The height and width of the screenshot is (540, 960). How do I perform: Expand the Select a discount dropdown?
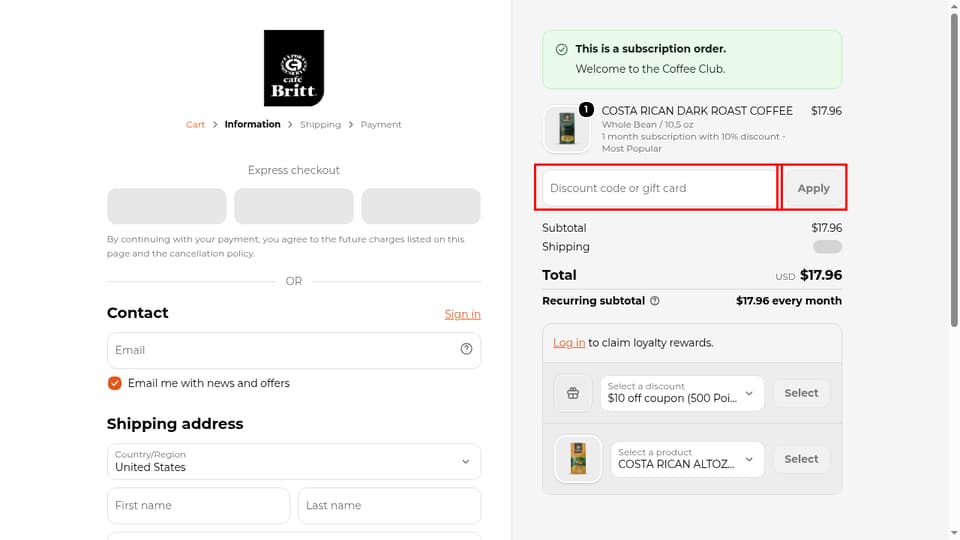(x=682, y=393)
